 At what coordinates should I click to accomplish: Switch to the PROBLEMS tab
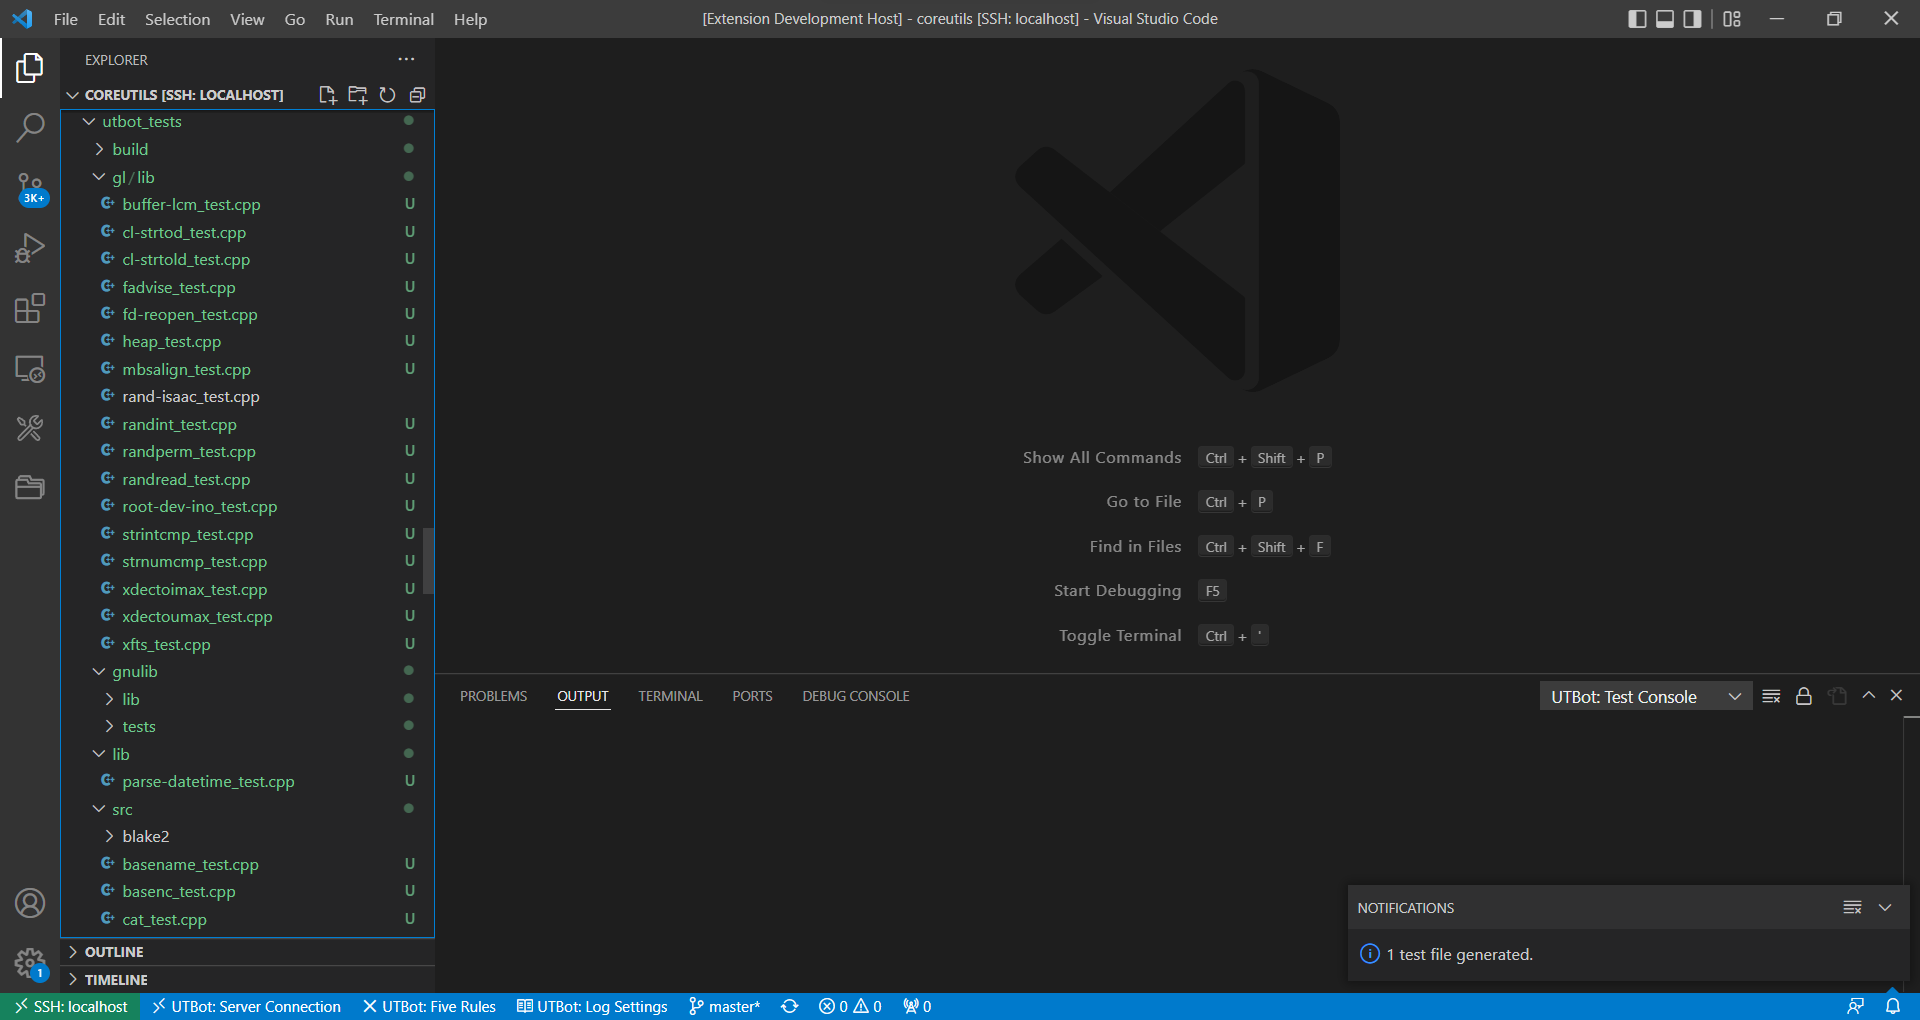[x=493, y=696]
